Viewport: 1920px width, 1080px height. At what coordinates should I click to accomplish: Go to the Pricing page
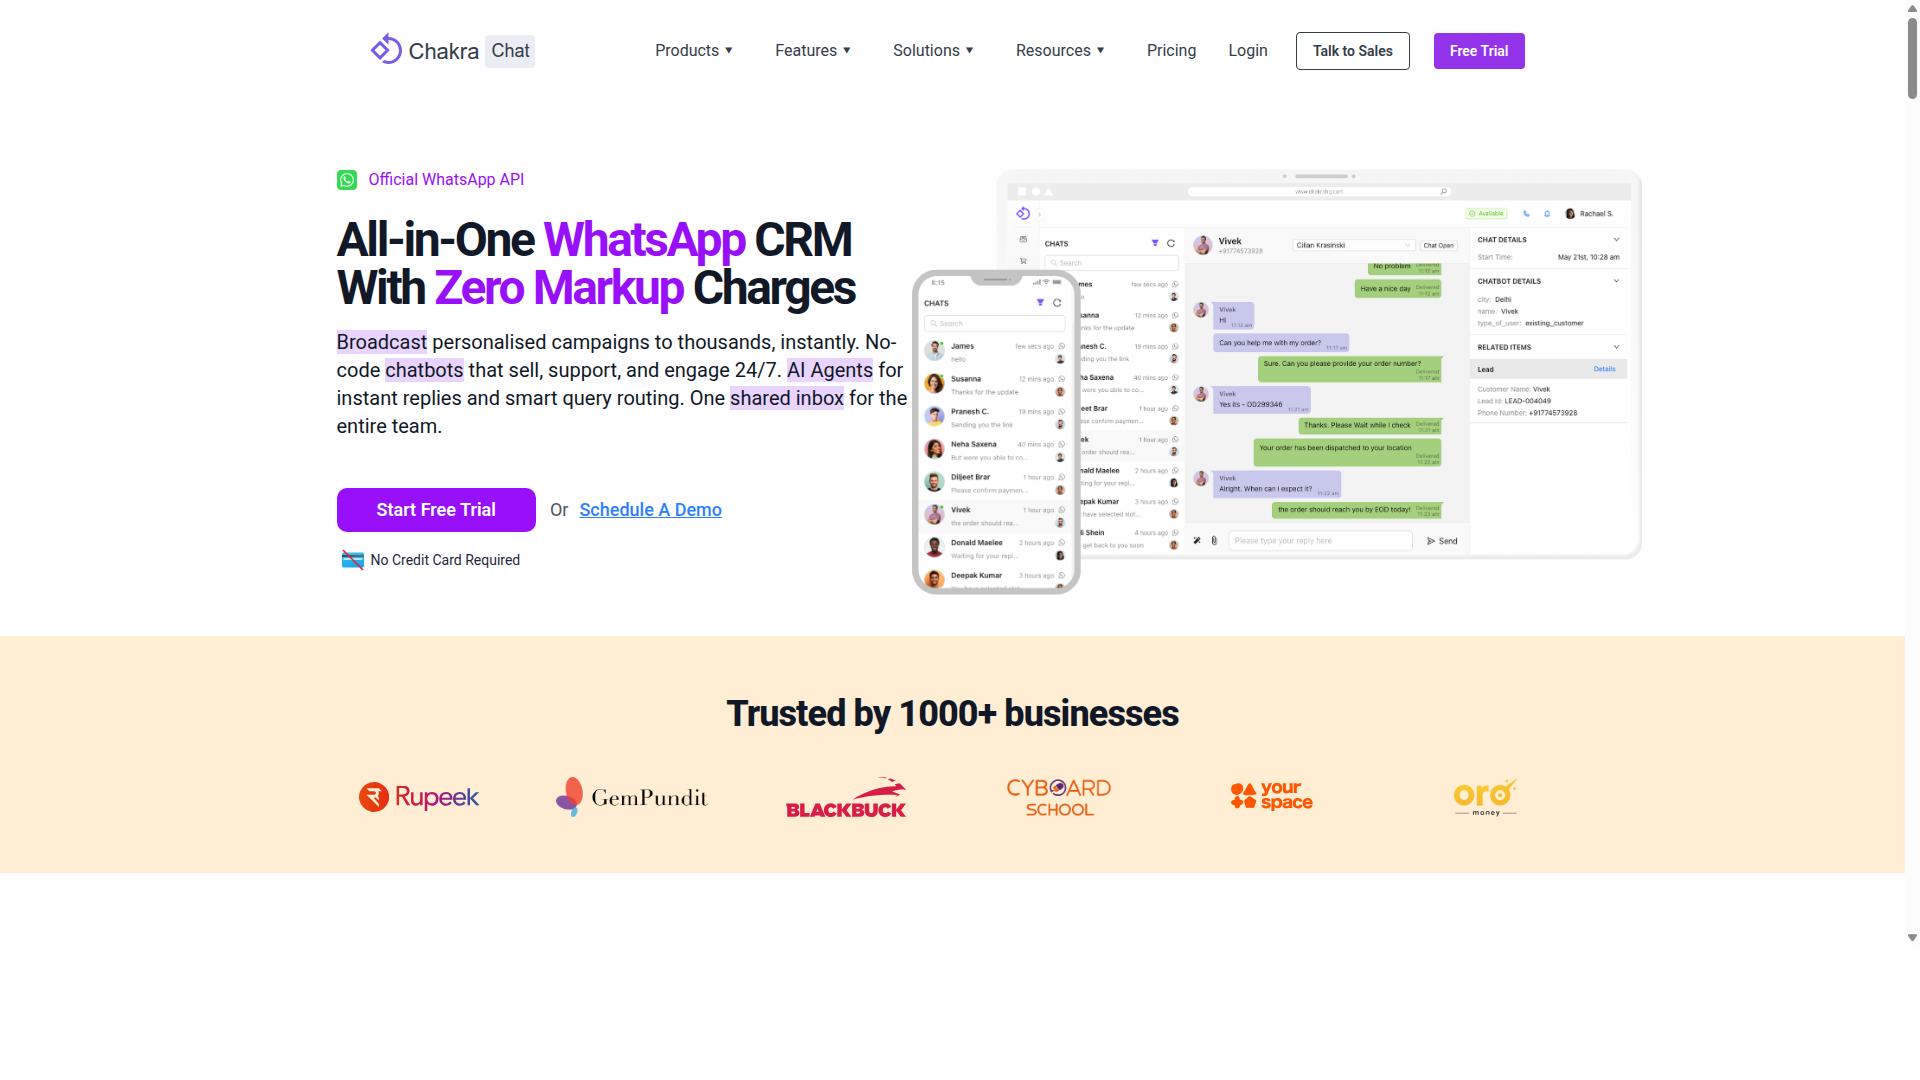coord(1171,50)
